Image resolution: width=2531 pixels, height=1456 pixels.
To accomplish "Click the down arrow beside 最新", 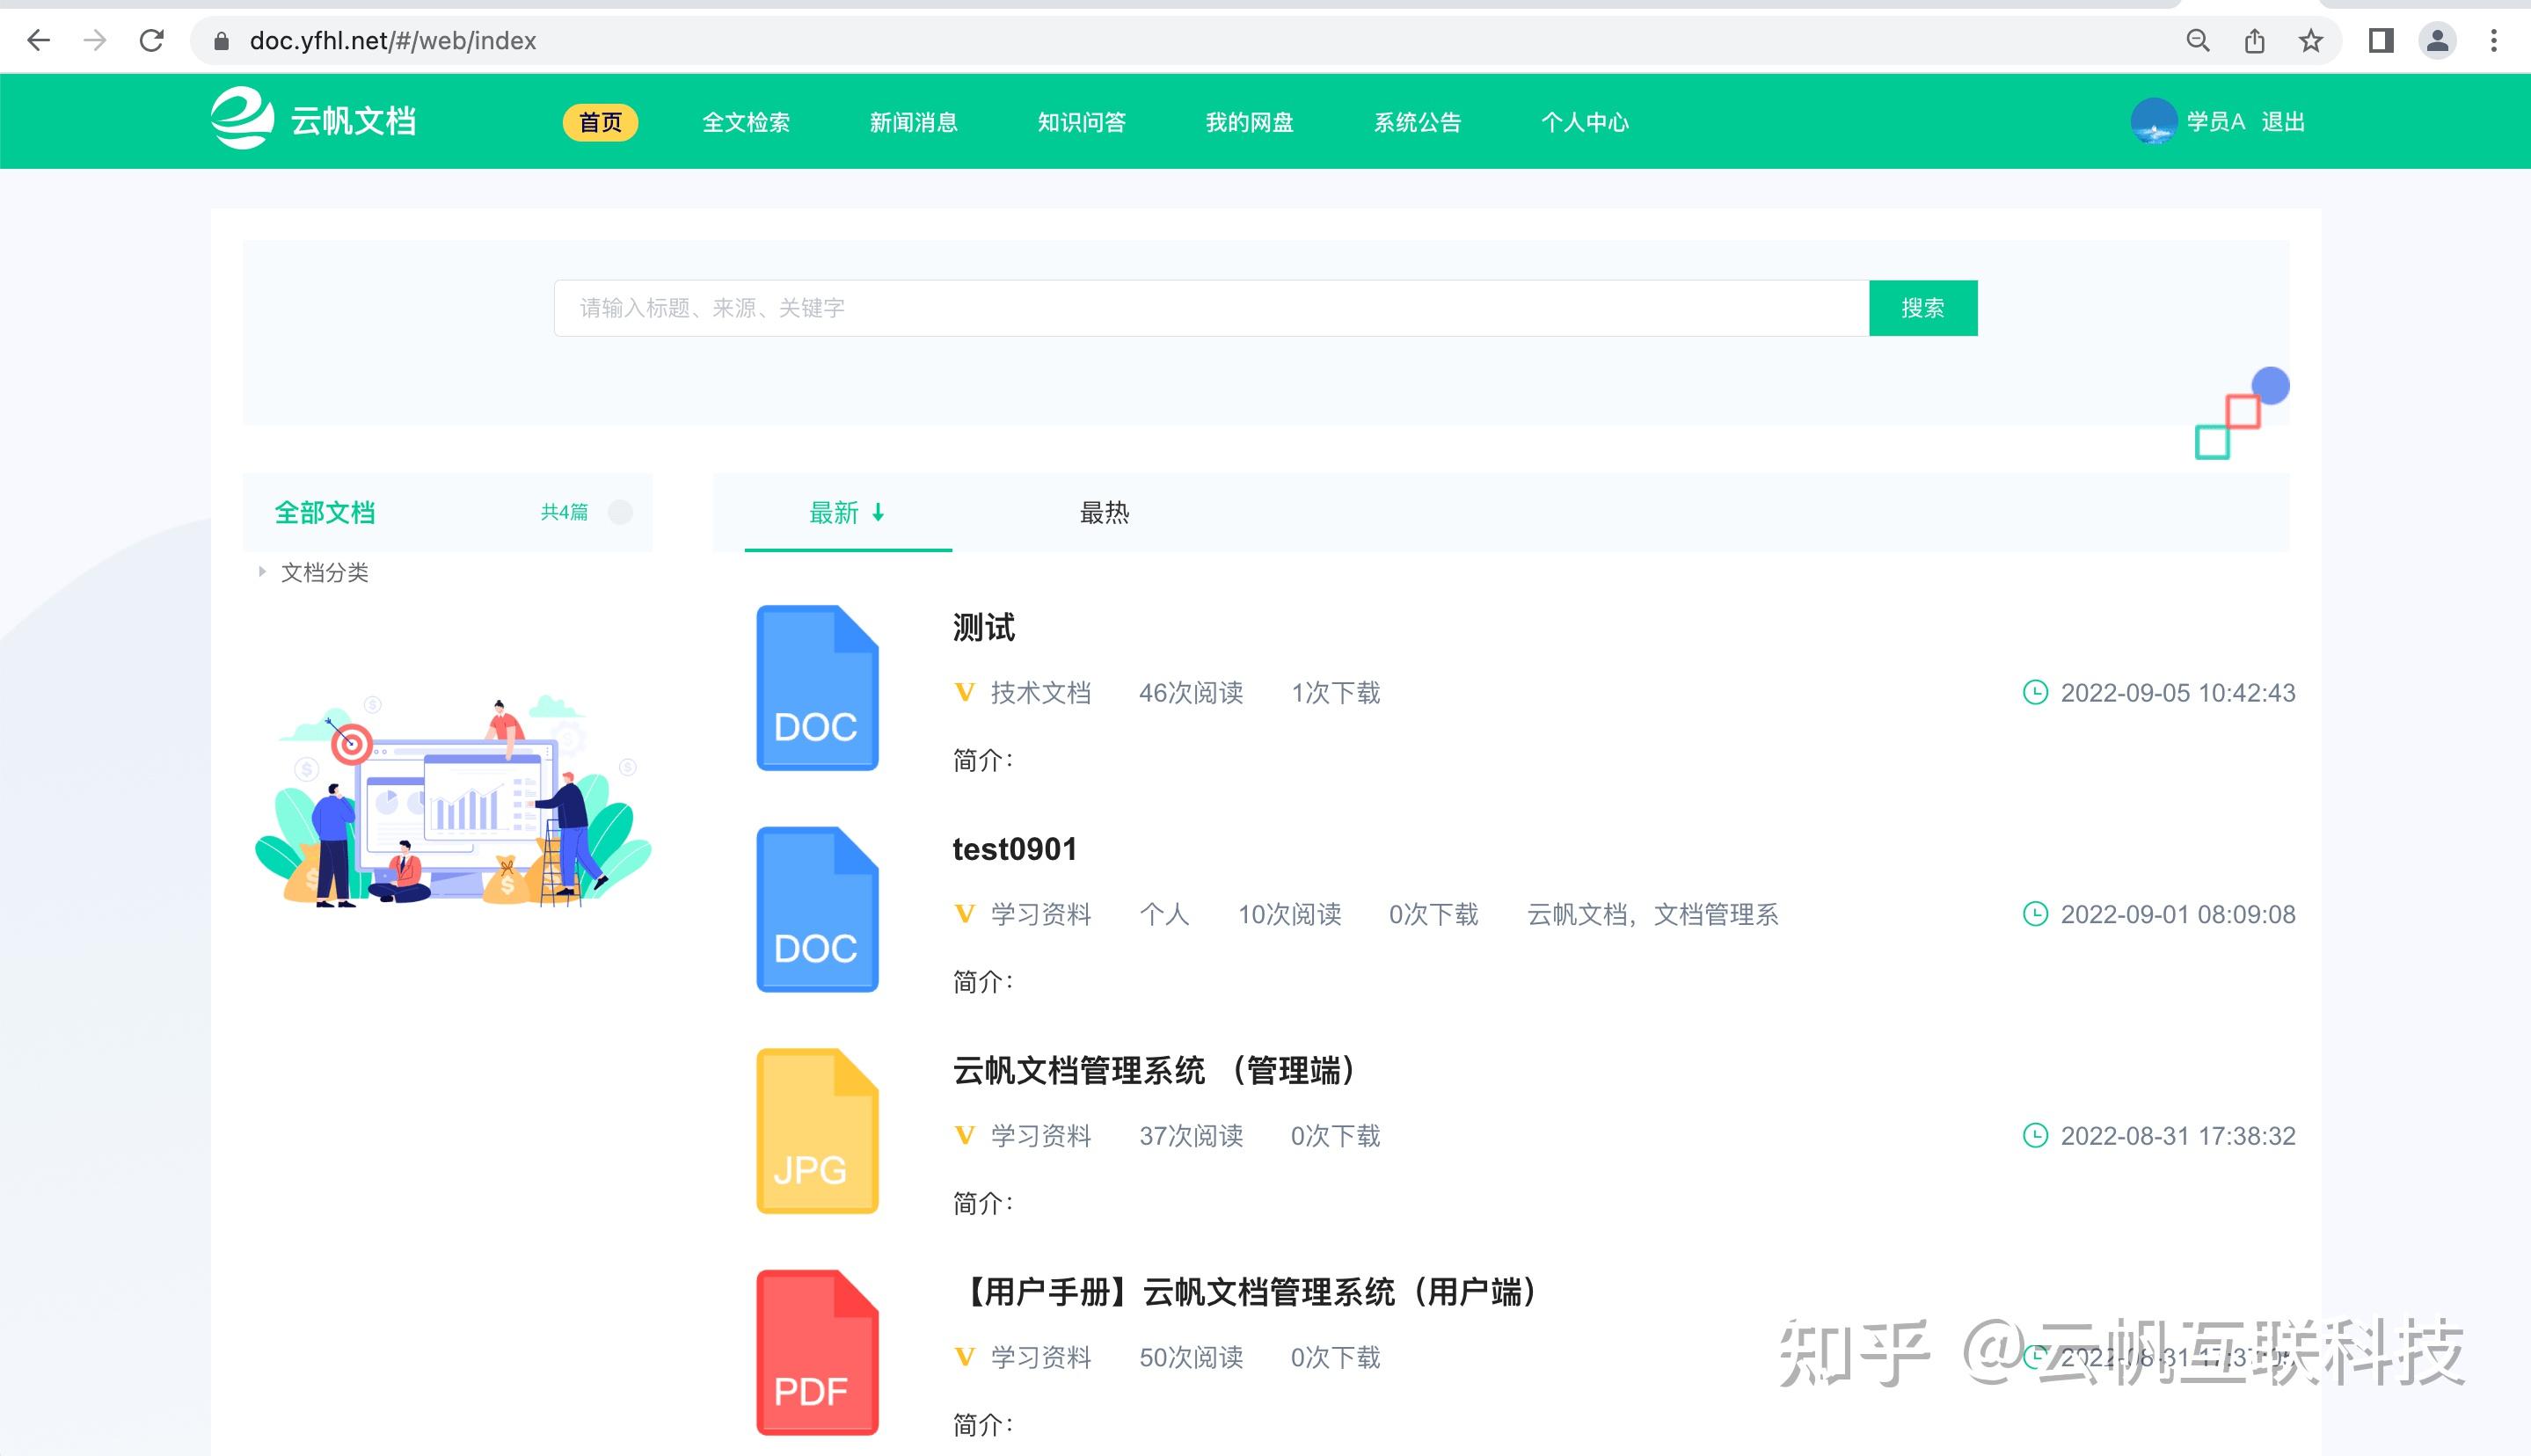I will pyautogui.click(x=878, y=513).
